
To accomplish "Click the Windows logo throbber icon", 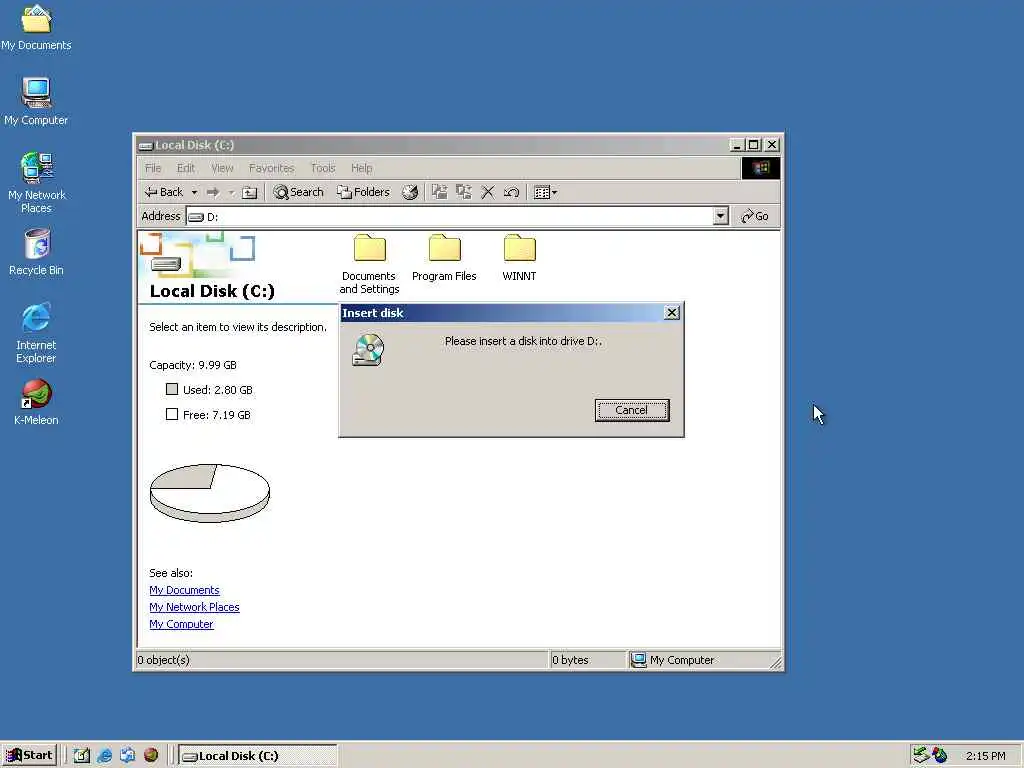I will coord(761,168).
